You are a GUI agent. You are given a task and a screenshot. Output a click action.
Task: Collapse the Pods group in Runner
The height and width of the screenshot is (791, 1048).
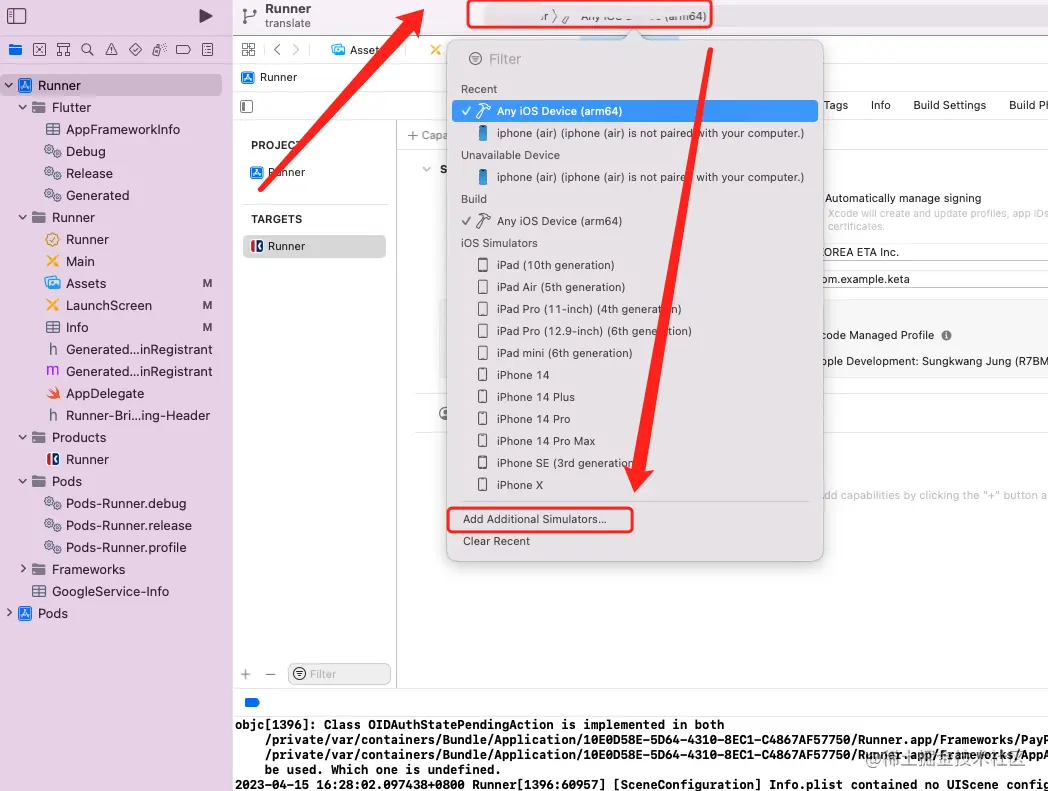[x=23, y=481]
